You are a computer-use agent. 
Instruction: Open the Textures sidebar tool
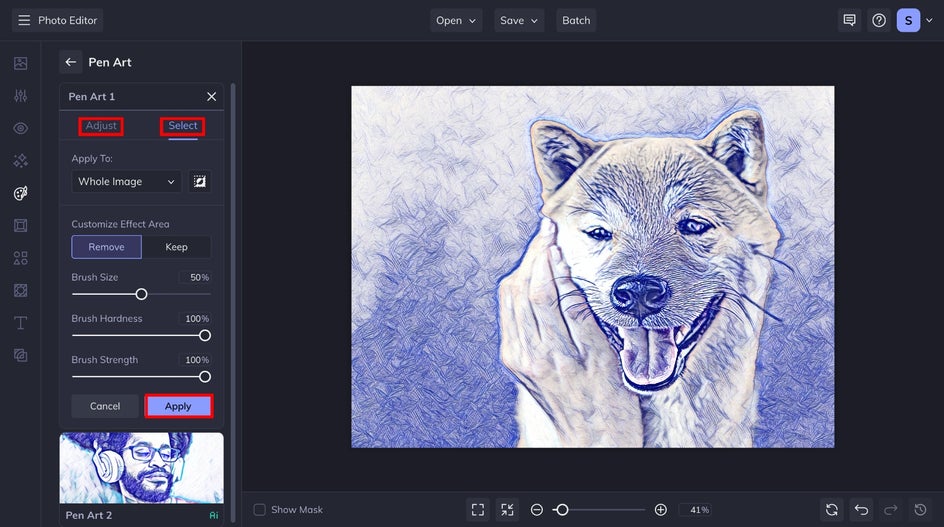[20, 291]
